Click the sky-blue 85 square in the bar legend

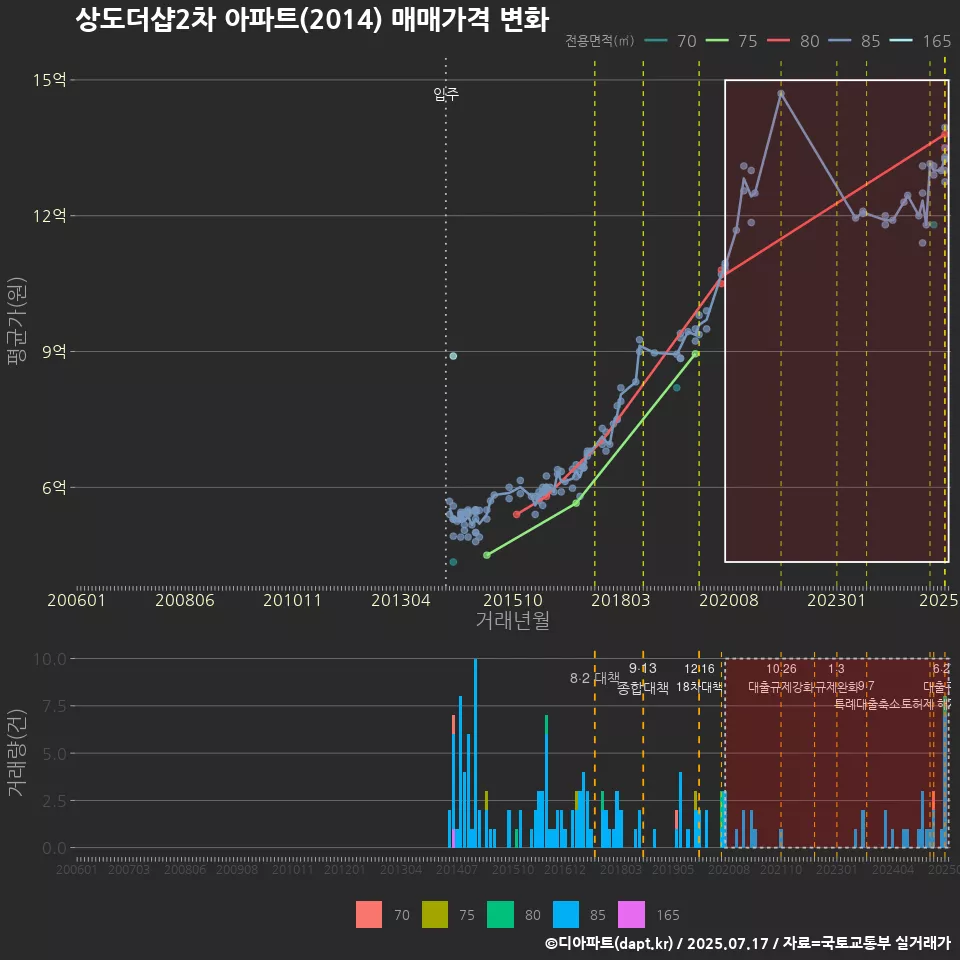pos(566,915)
